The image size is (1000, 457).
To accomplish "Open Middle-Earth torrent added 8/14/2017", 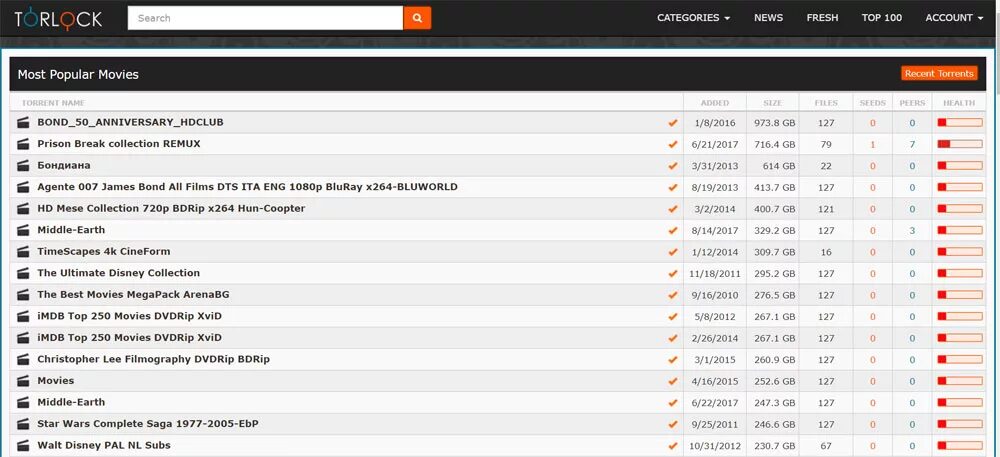I will point(71,230).
